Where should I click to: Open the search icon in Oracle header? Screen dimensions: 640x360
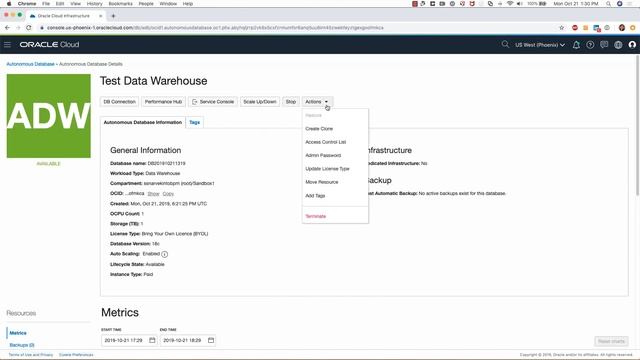click(505, 44)
